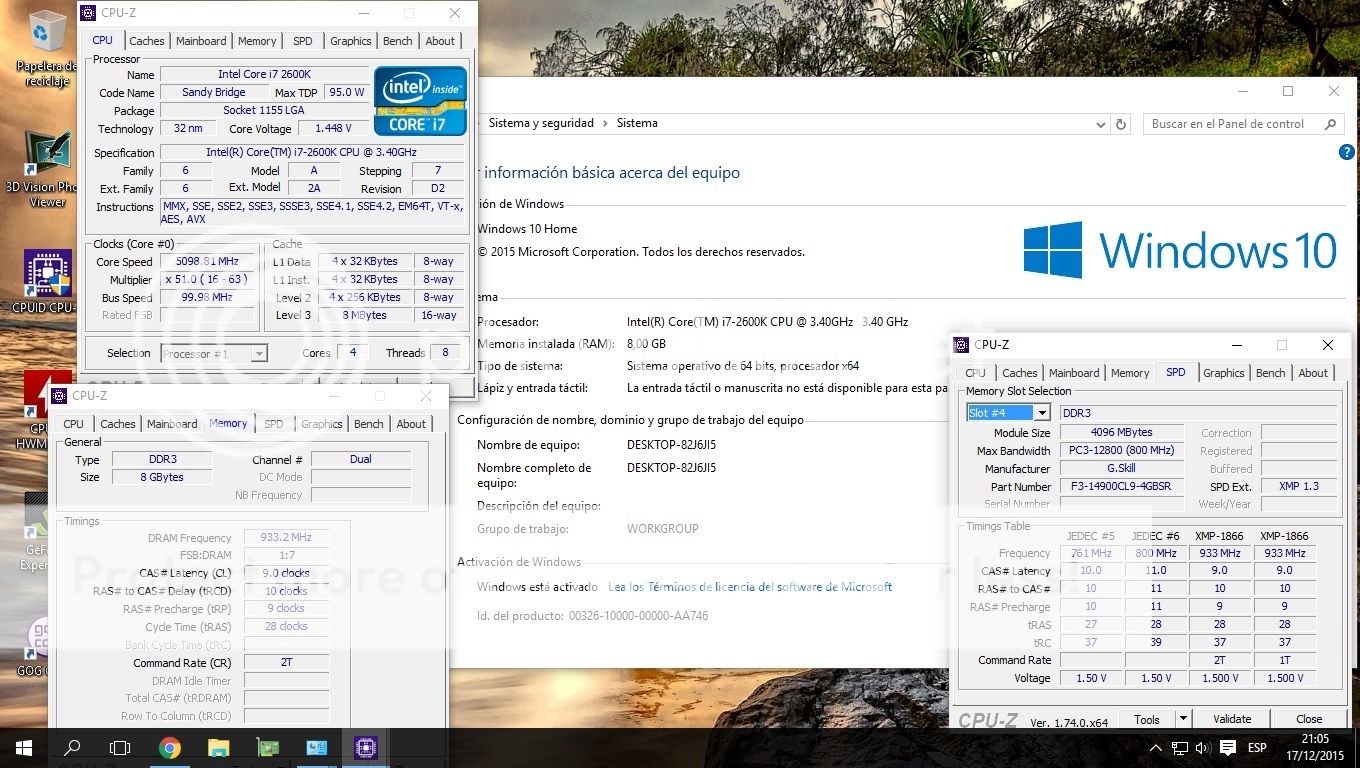
Task: Click the Validate button in CPU-Z
Action: tap(1232, 719)
